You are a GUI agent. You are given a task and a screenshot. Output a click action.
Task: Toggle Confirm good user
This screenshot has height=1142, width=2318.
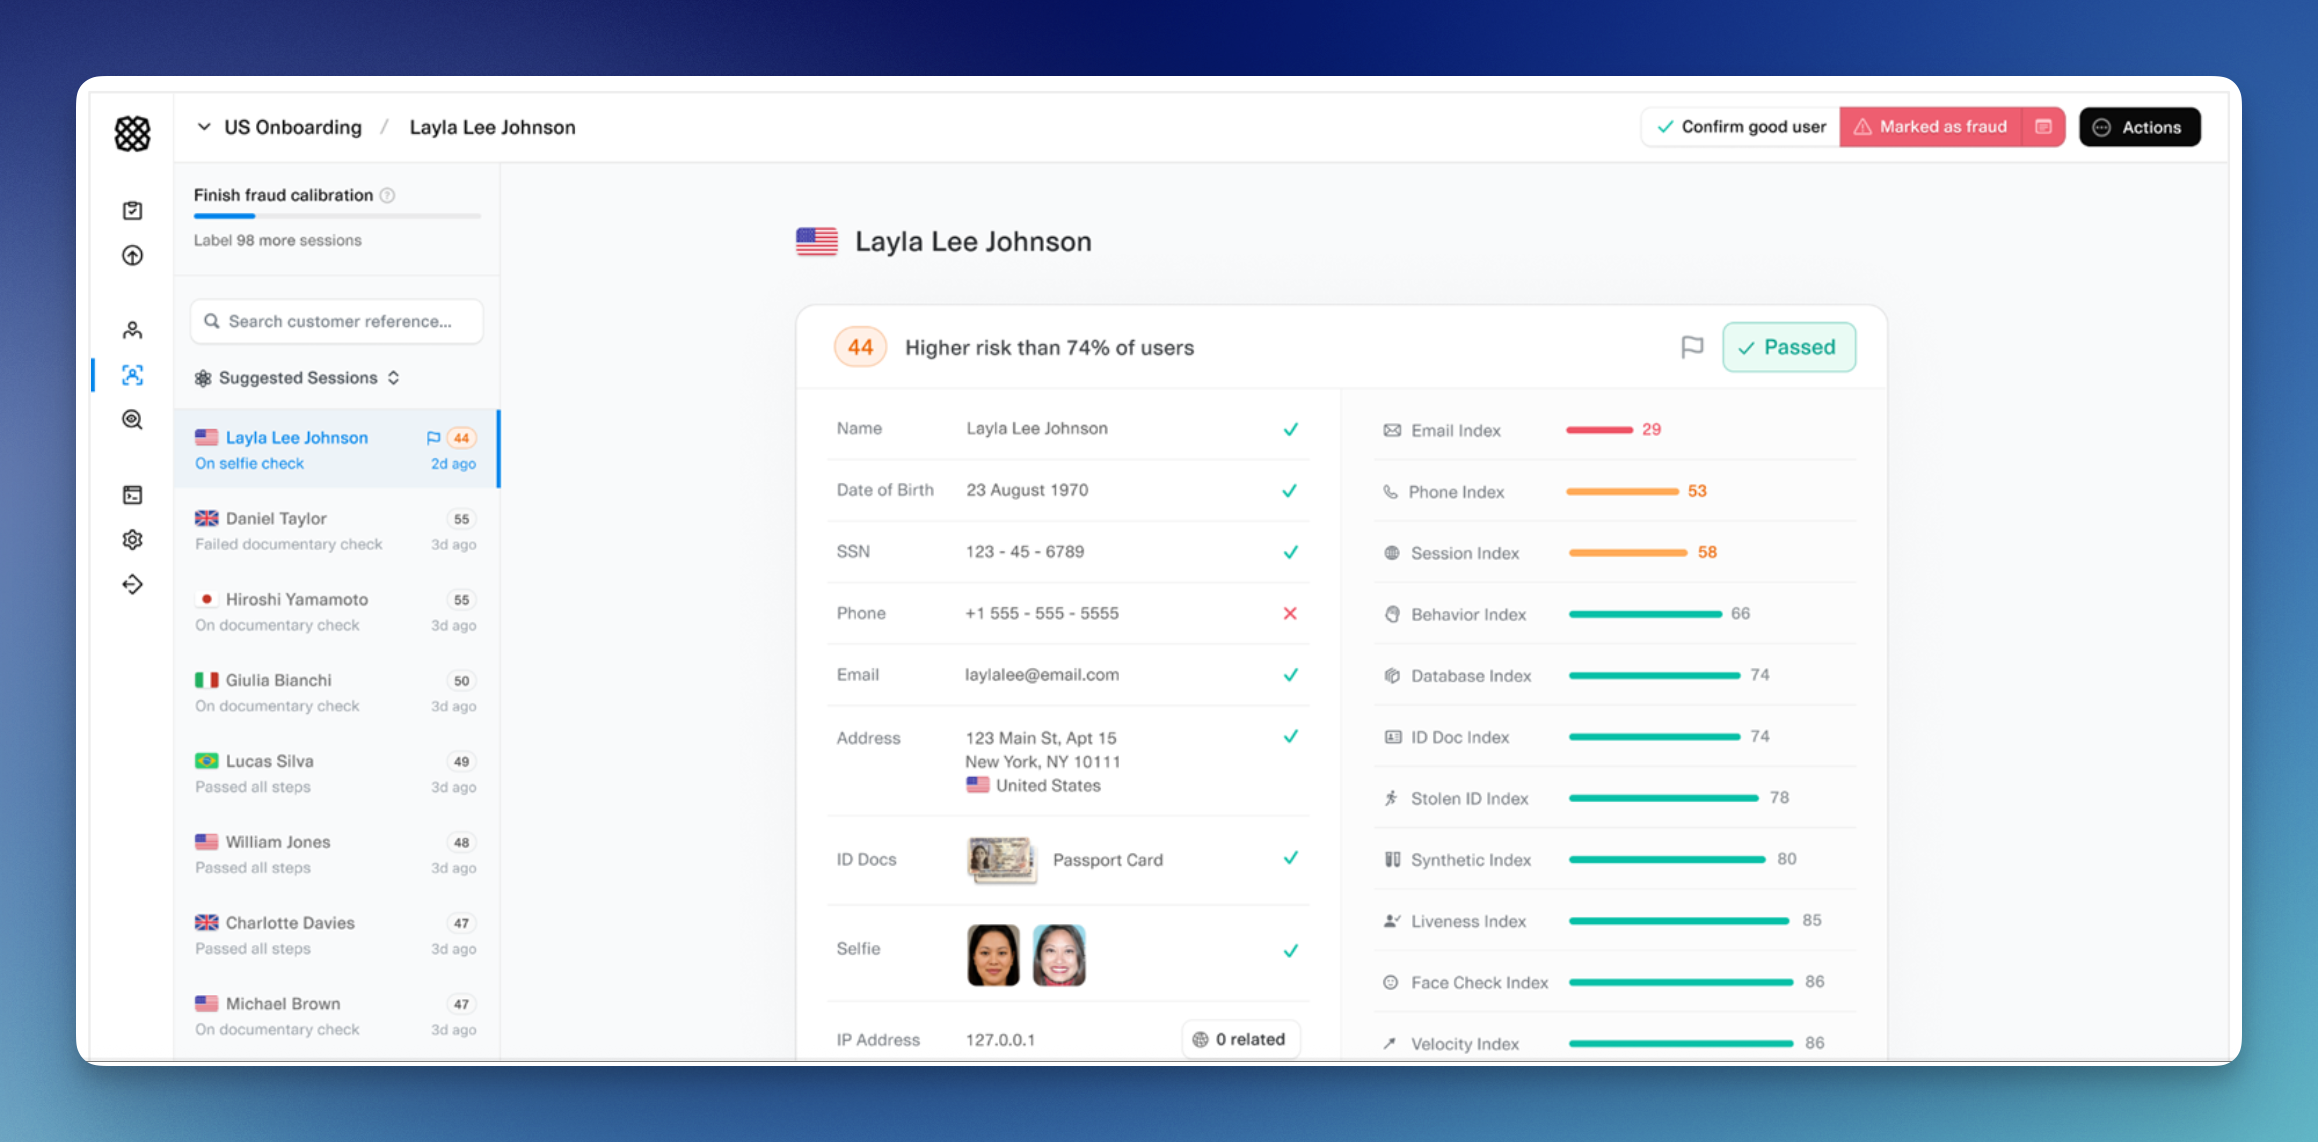[1741, 127]
